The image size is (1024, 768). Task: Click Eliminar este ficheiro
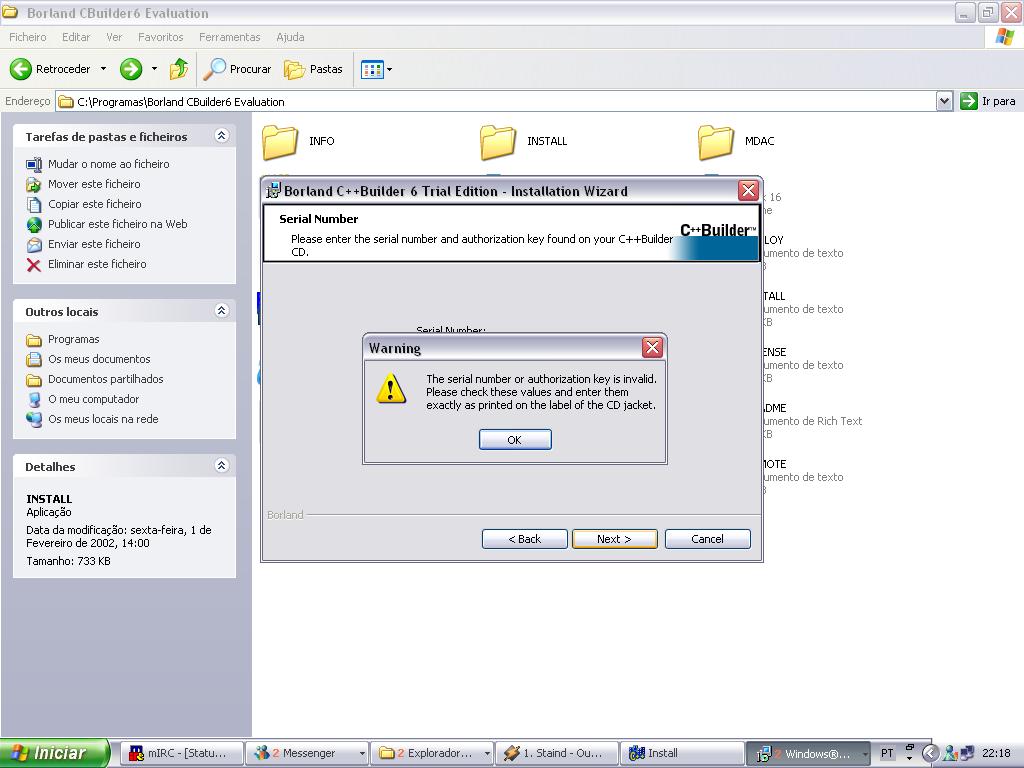pos(97,264)
